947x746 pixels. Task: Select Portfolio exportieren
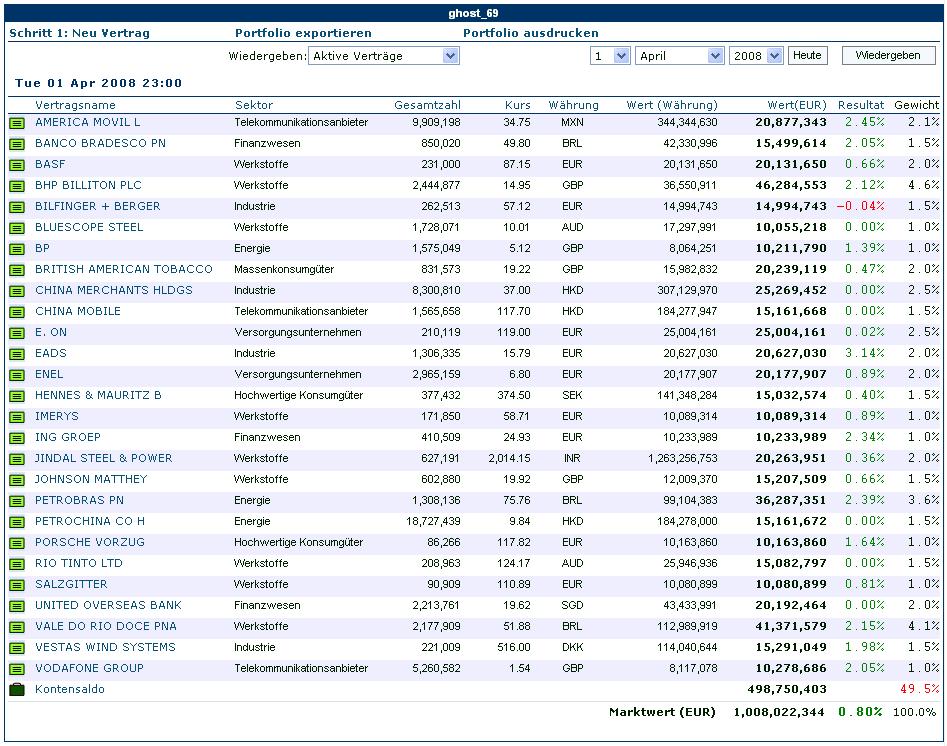303,33
